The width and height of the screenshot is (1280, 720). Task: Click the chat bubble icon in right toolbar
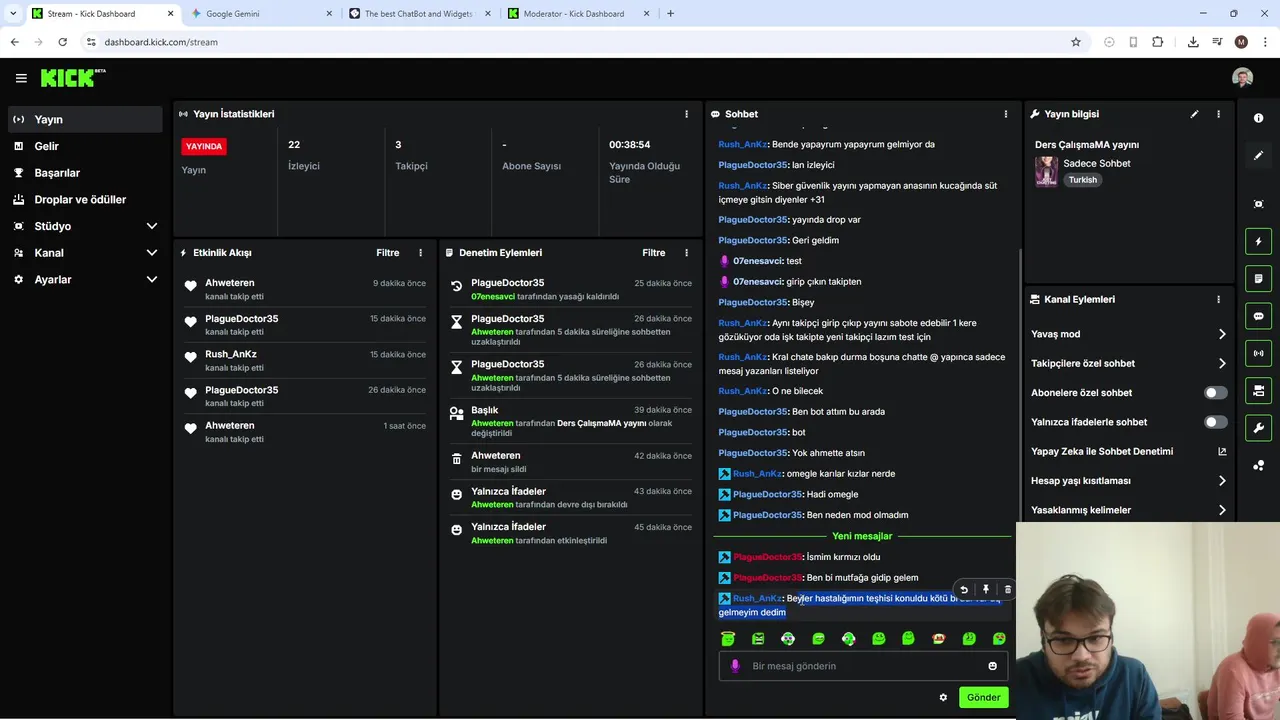coord(1258,316)
